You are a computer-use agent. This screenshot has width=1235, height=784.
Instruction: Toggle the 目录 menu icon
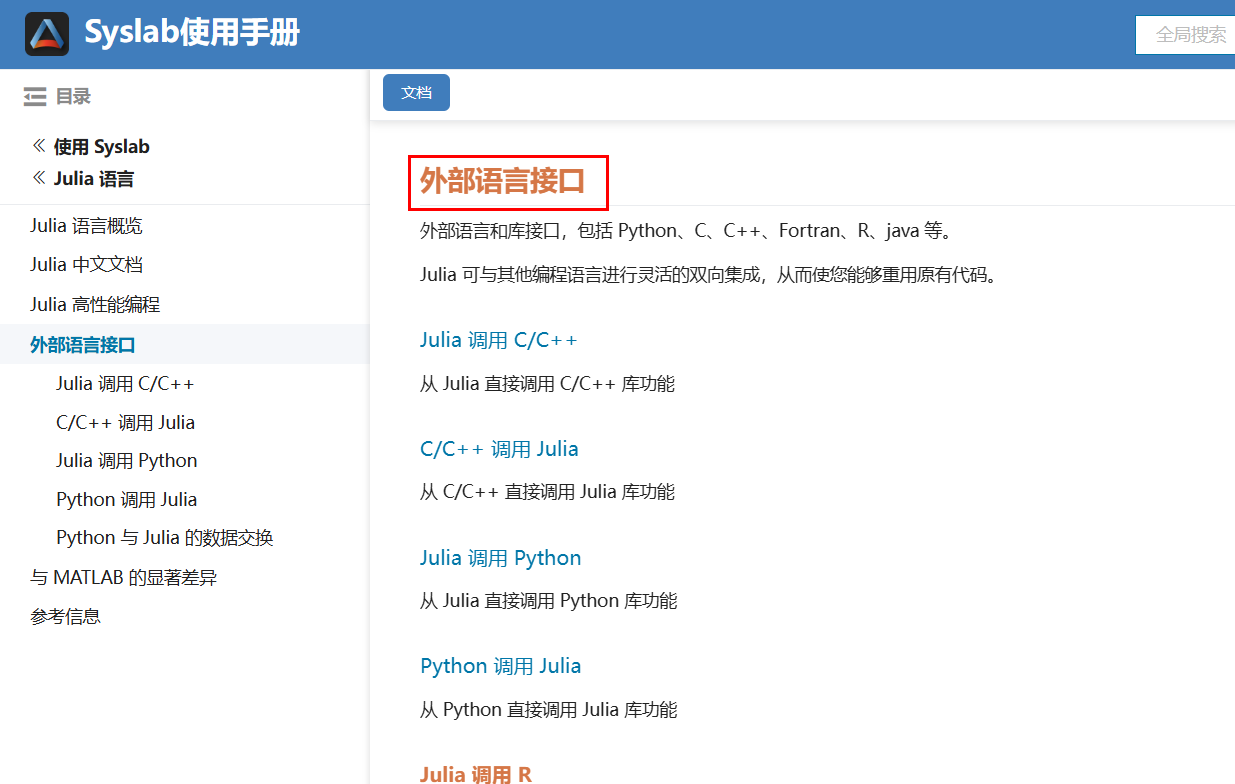coord(35,96)
